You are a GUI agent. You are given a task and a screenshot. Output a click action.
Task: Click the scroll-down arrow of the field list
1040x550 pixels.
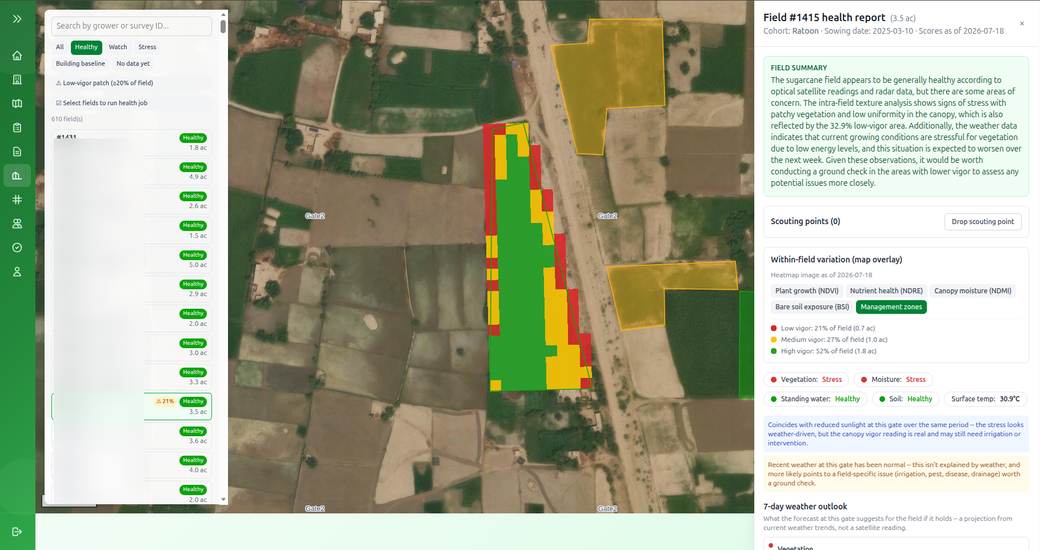(x=223, y=500)
